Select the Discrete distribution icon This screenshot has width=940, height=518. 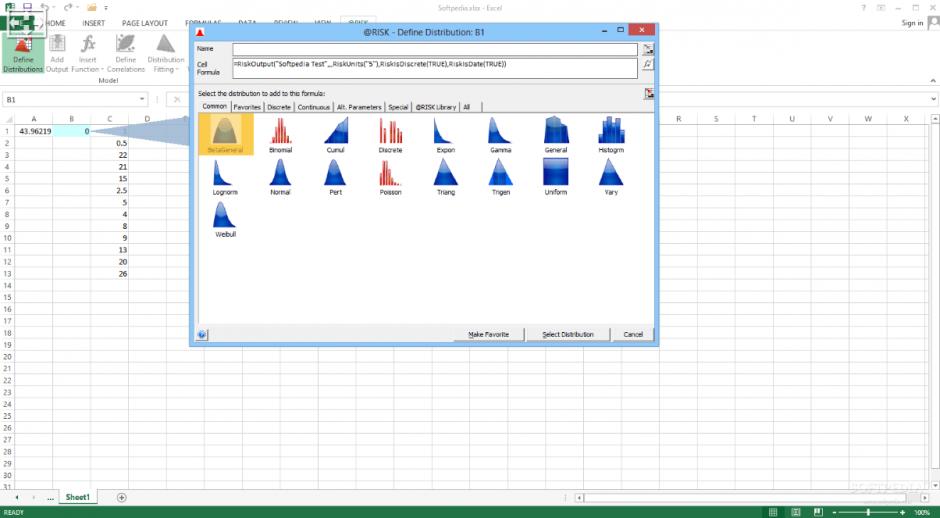(390, 134)
